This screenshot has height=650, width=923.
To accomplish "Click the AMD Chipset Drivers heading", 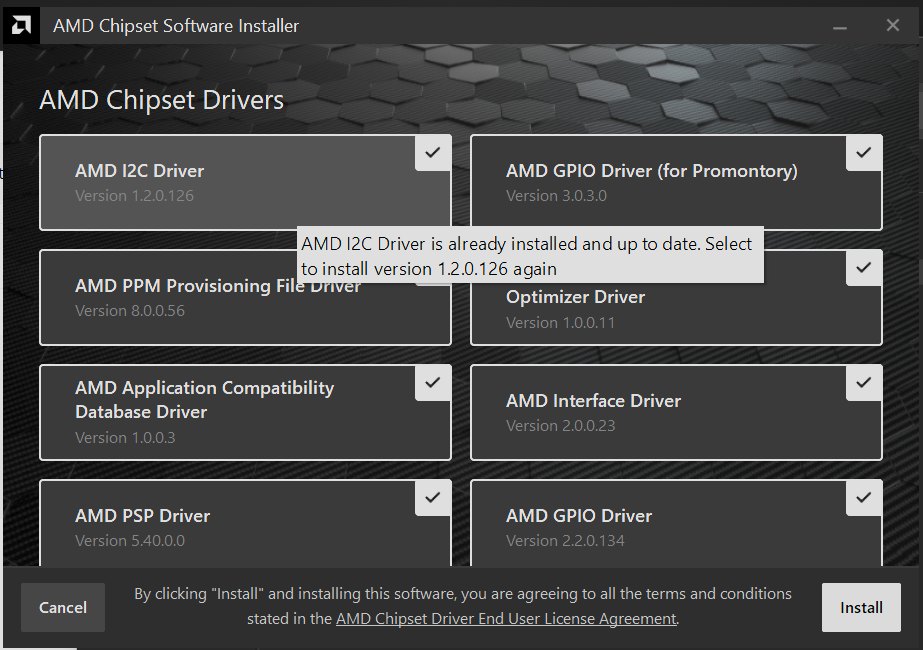I will (162, 100).
